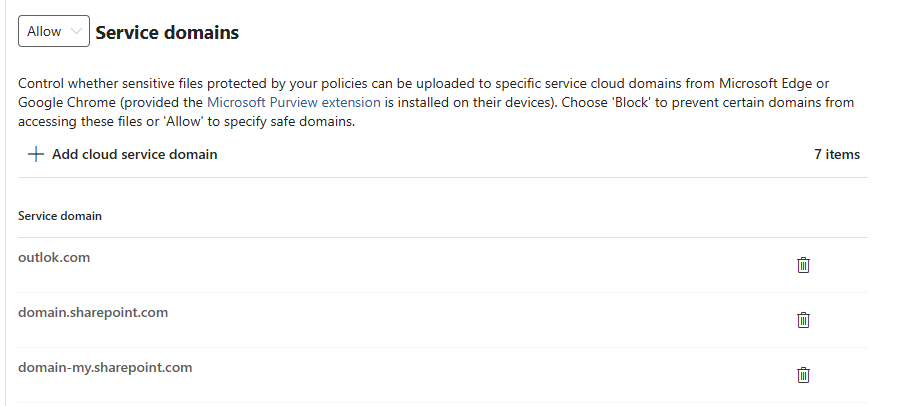Click the Service domains heading
900x406 pixels.
tap(167, 32)
